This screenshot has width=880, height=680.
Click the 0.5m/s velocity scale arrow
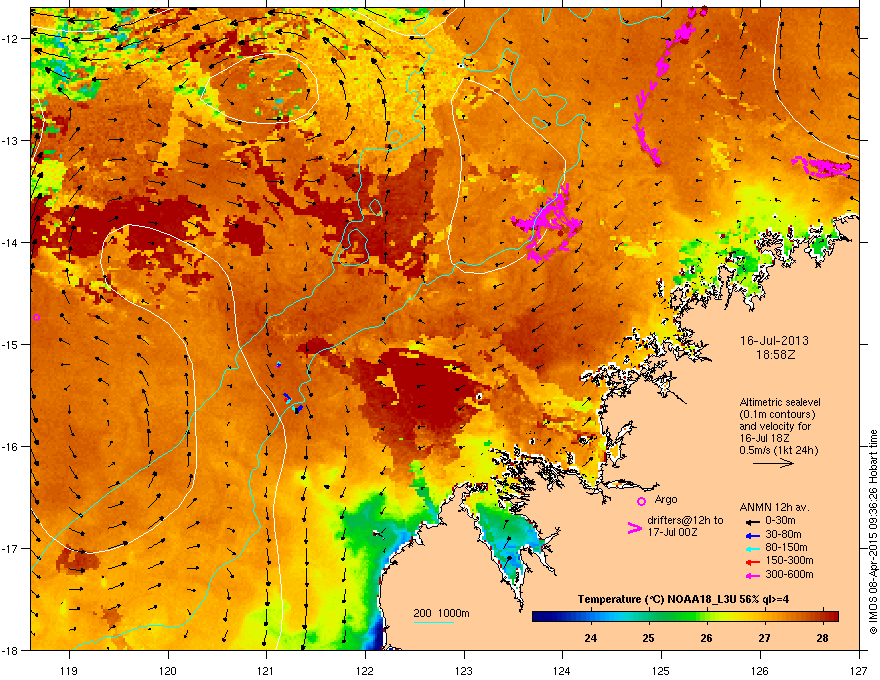coord(773,463)
